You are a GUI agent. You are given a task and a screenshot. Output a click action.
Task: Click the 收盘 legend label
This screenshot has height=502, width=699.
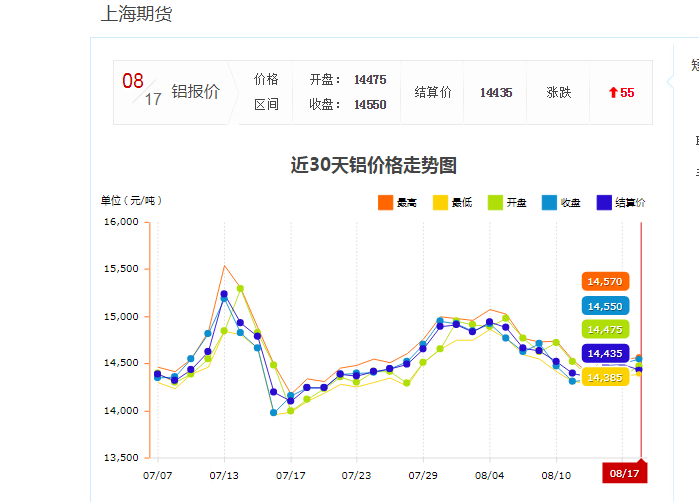(571, 203)
